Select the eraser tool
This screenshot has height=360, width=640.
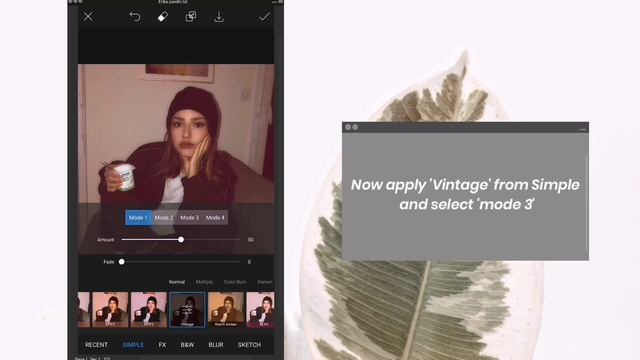[162, 17]
